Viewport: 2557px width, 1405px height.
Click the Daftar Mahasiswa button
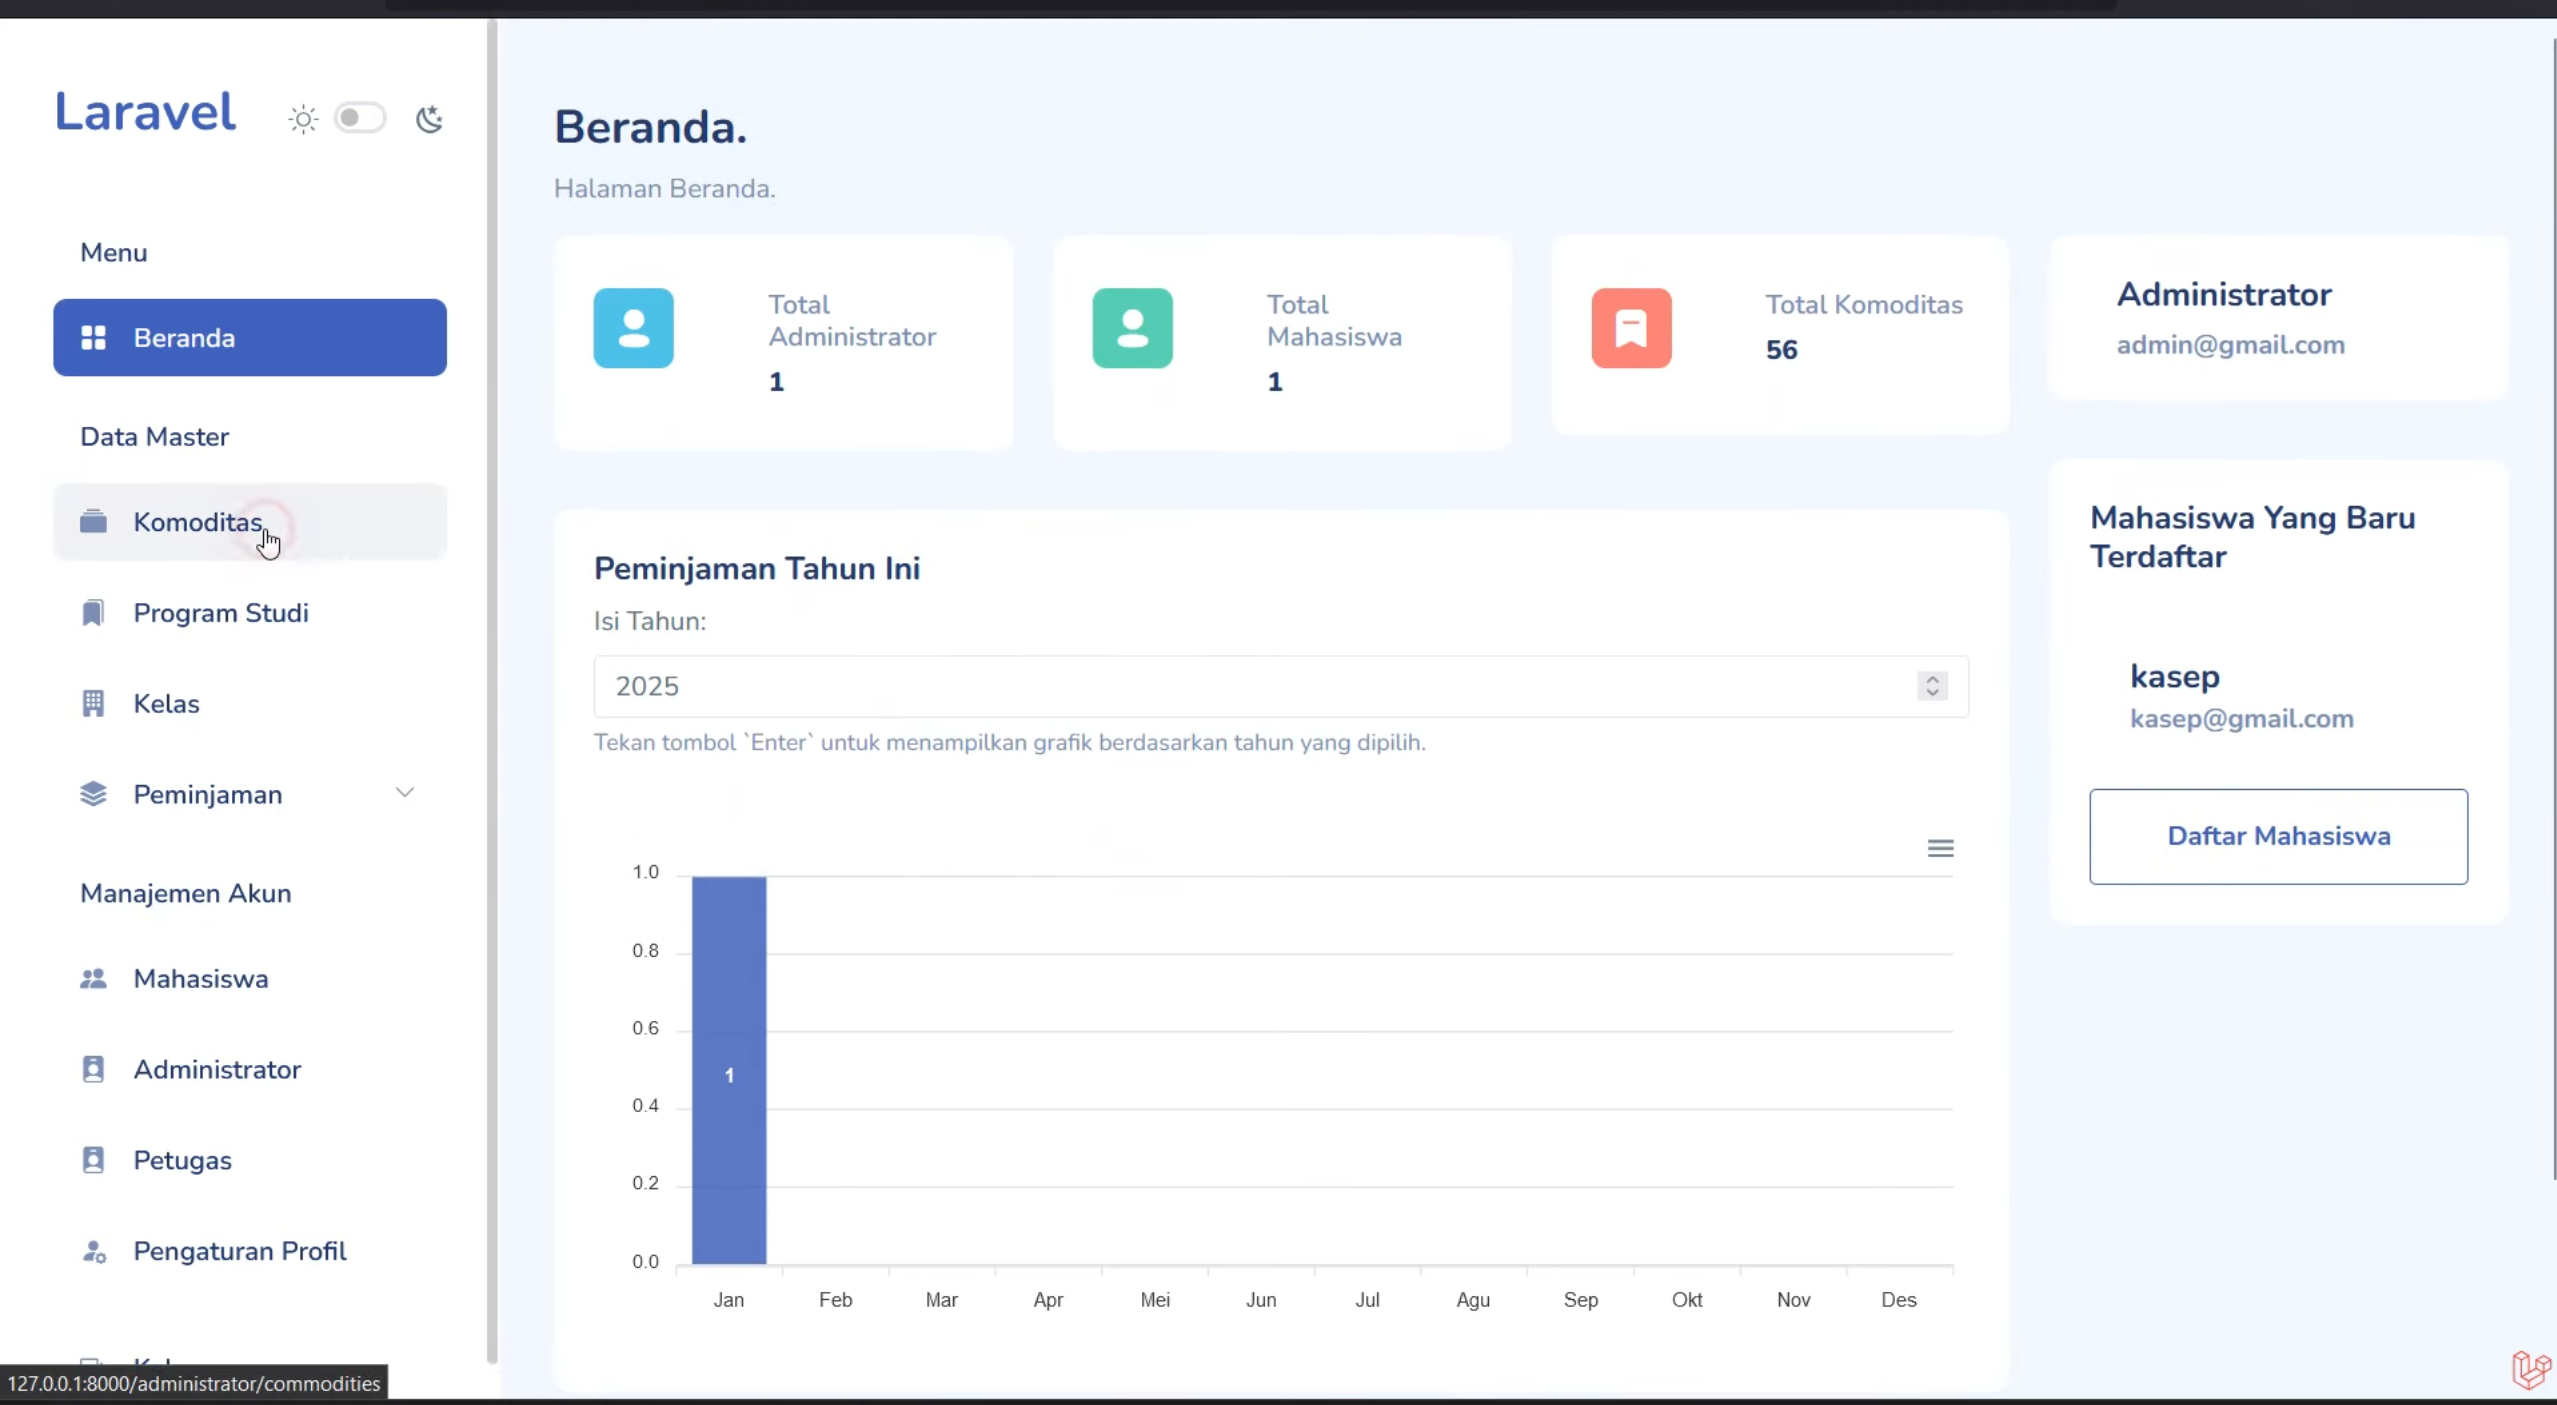coord(2278,837)
